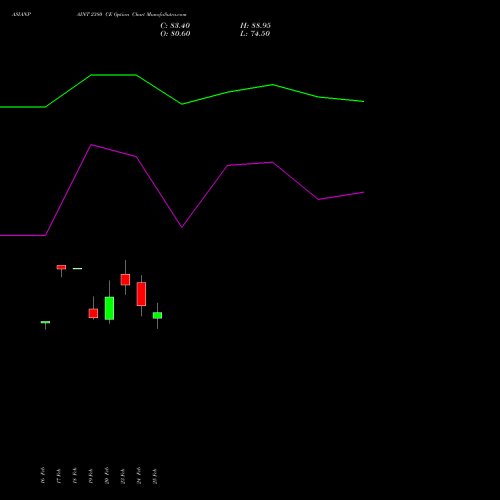Select the 24 Feb date label
Viewport: 500px width, 500px height.
pyautogui.click(x=139, y=475)
